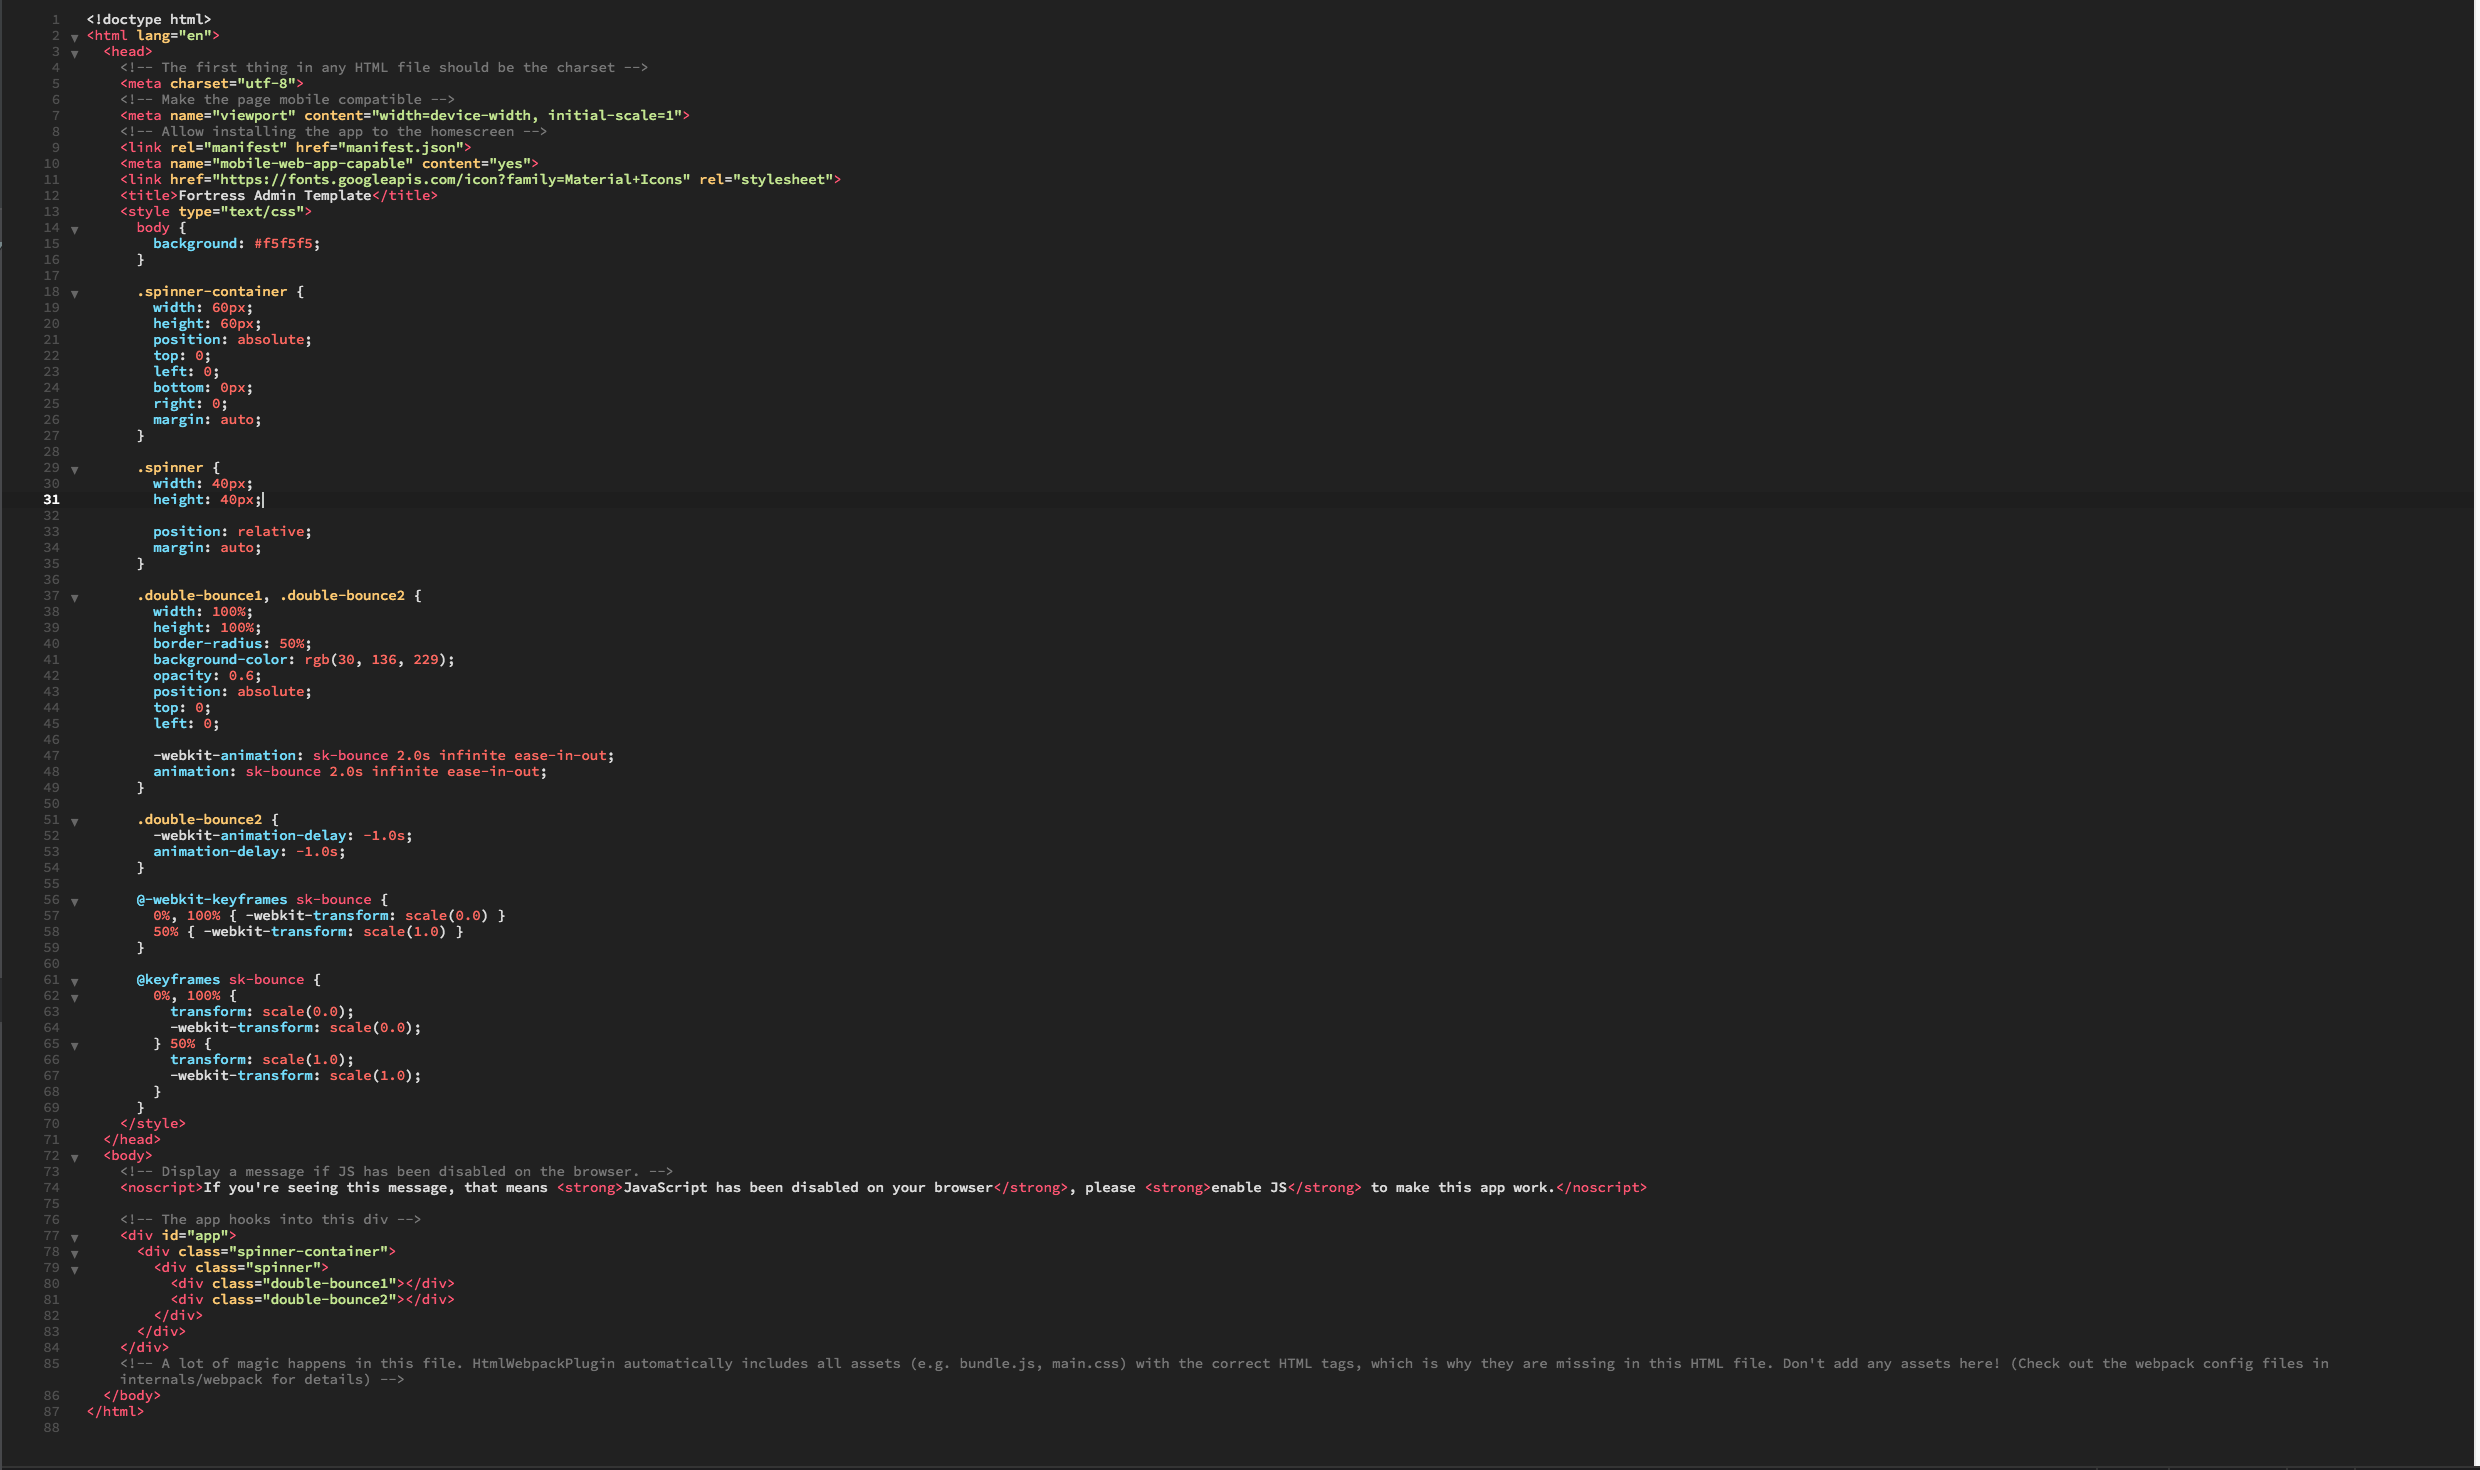This screenshot has width=2480, height=1470.
Task: Collapse the <html> element fold arrow
Action: tap(76, 37)
